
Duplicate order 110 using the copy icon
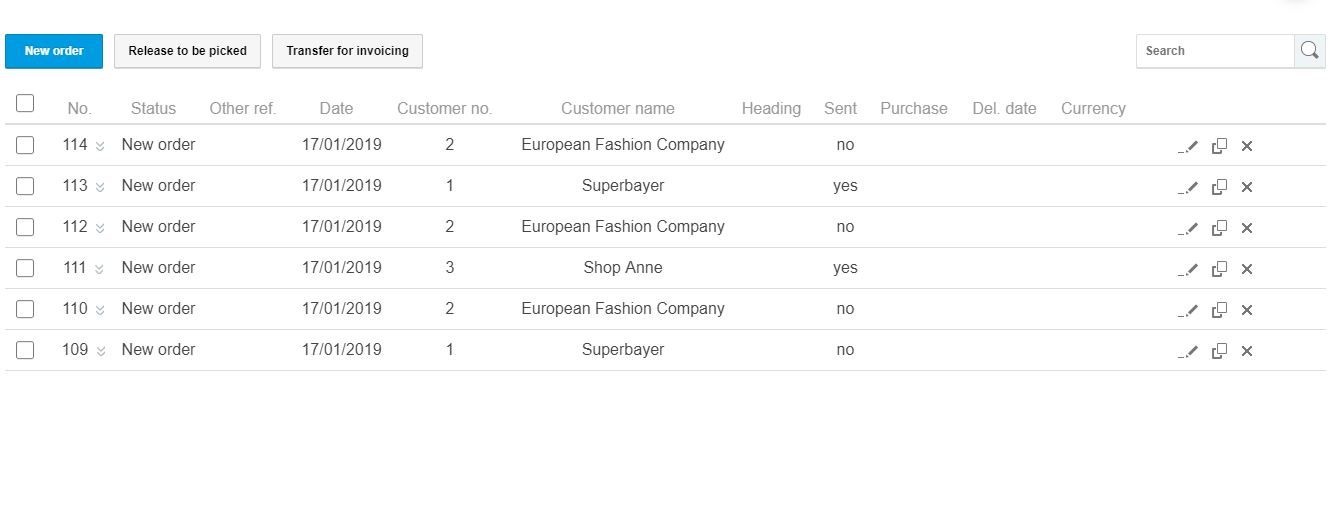(x=1219, y=310)
